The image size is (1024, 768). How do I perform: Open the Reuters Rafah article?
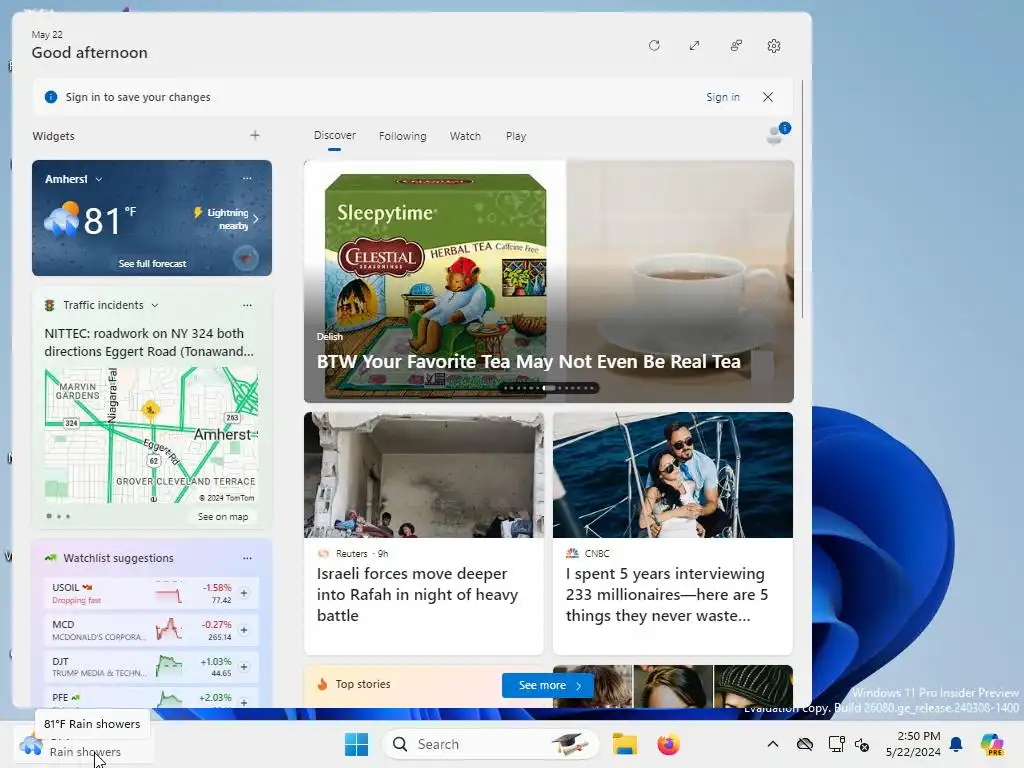click(x=423, y=533)
